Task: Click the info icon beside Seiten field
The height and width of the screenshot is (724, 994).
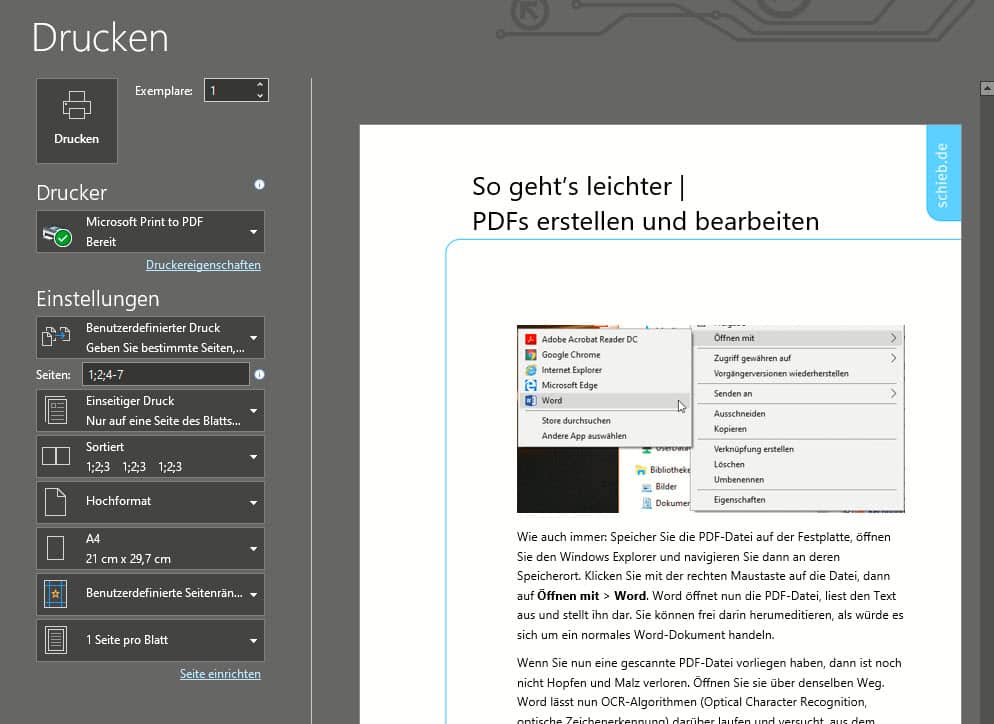Action: [259, 375]
